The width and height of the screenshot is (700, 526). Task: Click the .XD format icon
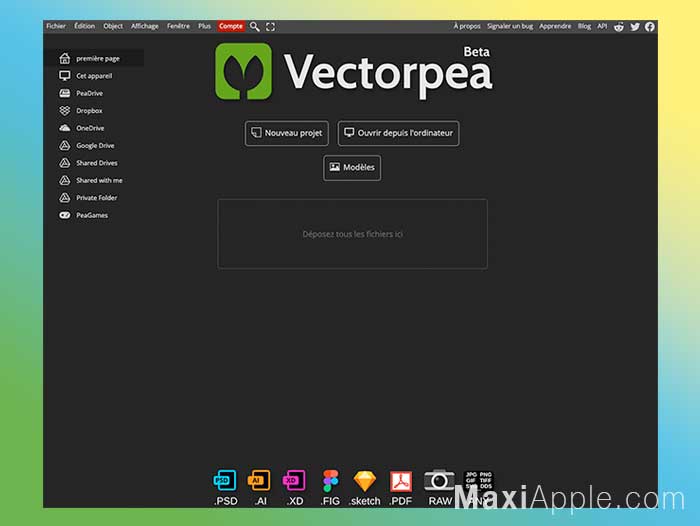point(294,481)
